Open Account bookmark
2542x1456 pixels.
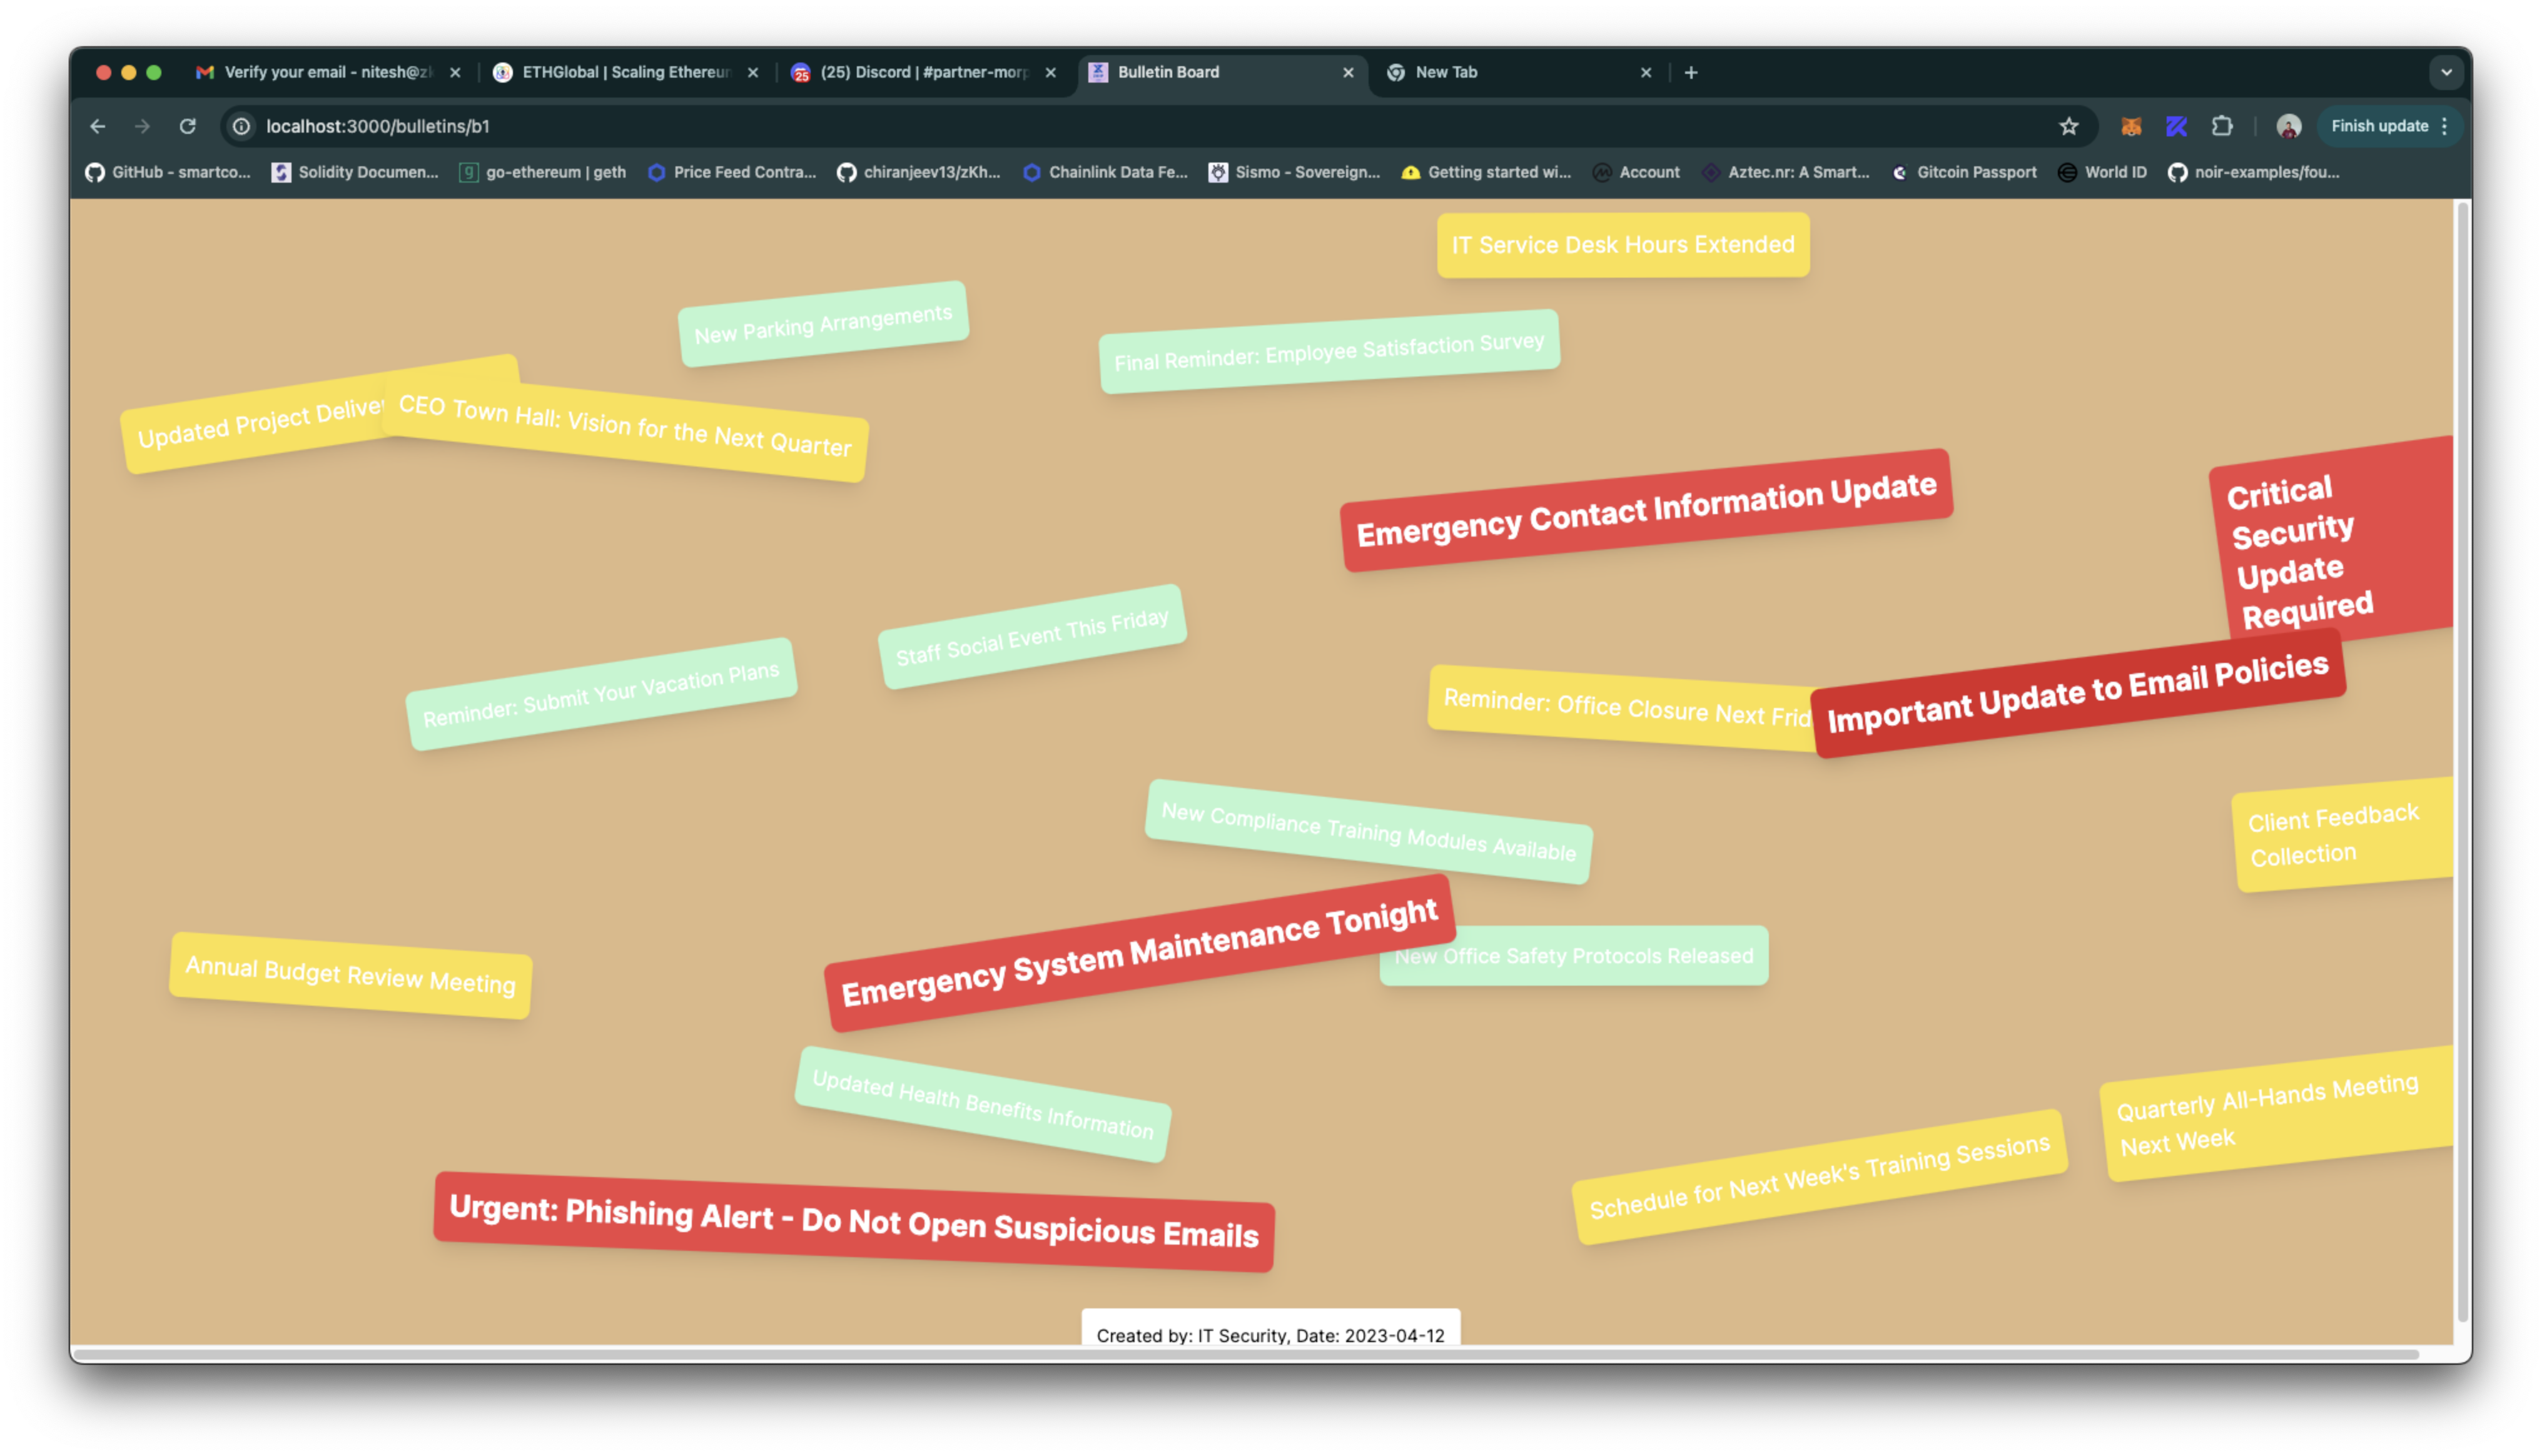(x=1636, y=172)
